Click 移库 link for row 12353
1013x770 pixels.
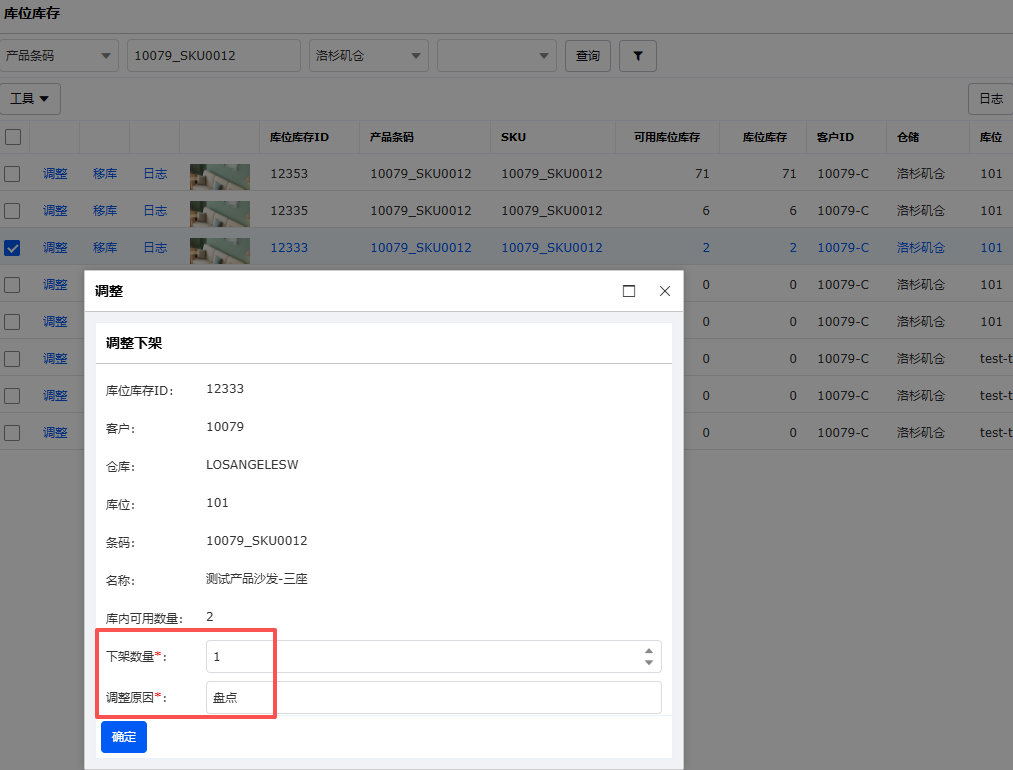[105, 174]
